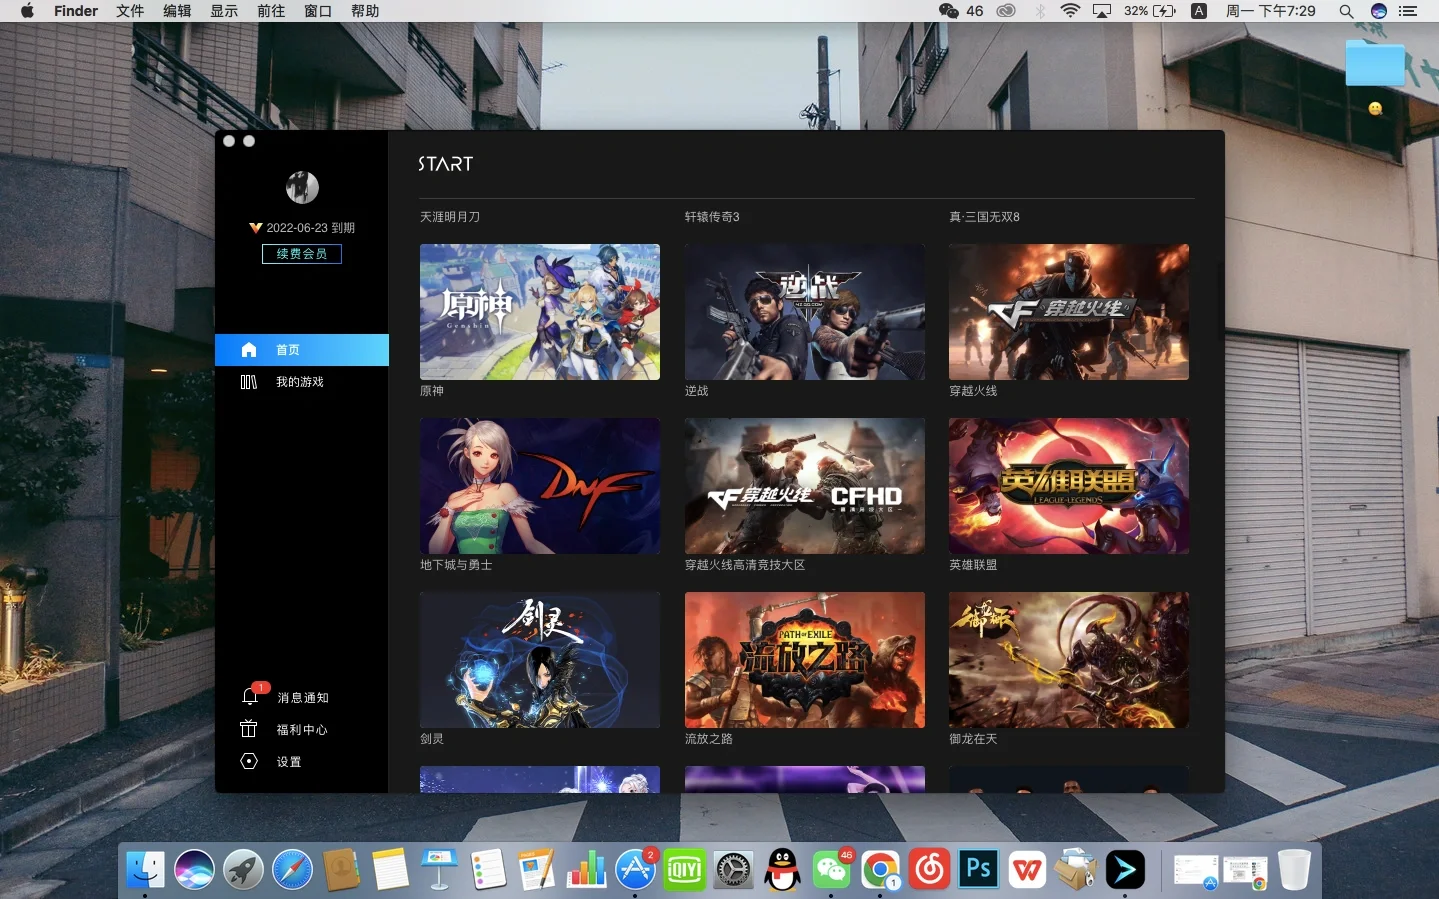Image resolution: width=1439 pixels, height=899 pixels.
Task: Launch QQ penguin icon in Dock
Action: tap(782, 870)
